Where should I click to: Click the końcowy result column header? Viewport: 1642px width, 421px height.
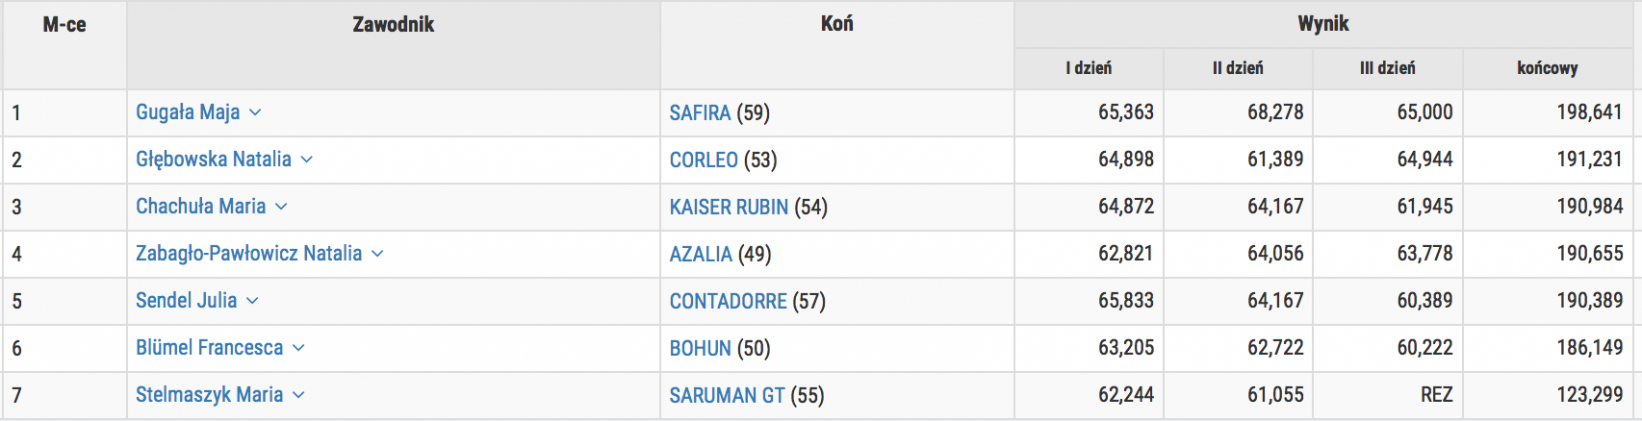[x=1547, y=68]
